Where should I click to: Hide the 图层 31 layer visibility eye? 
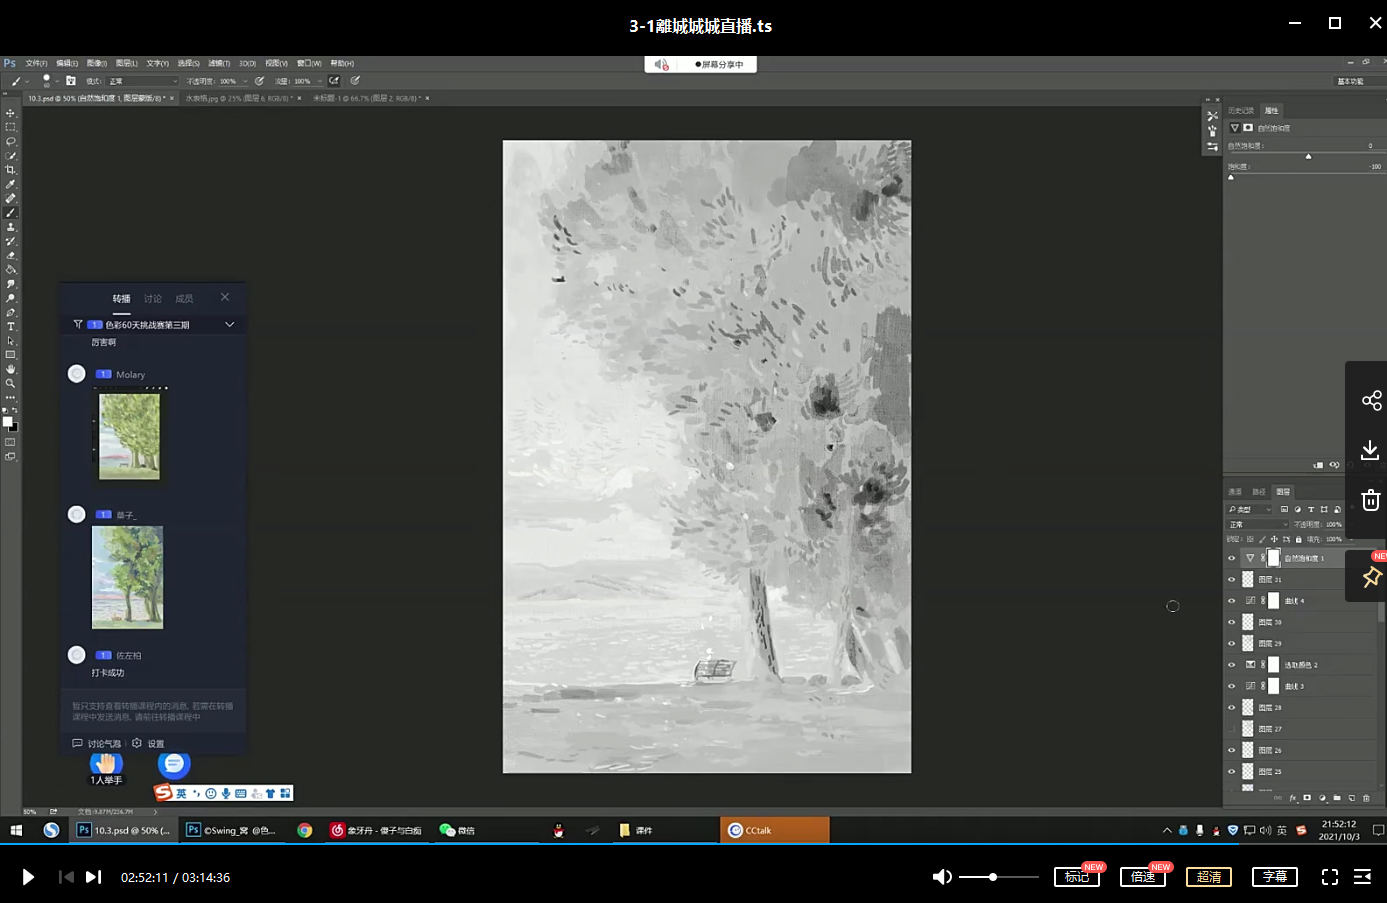click(x=1231, y=580)
